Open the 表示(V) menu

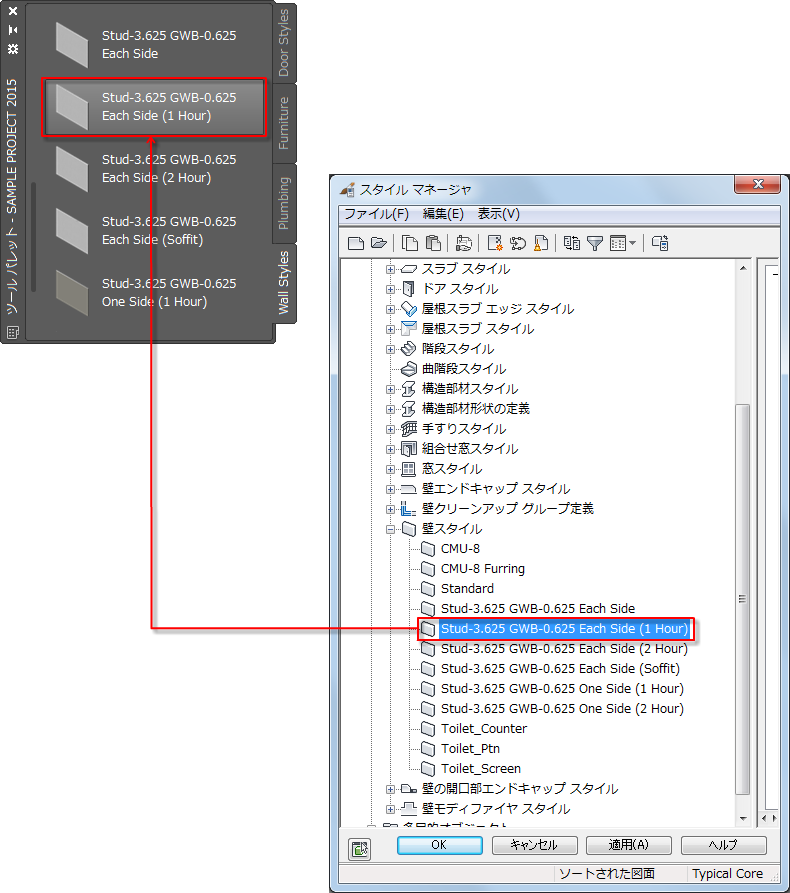click(x=498, y=214)
